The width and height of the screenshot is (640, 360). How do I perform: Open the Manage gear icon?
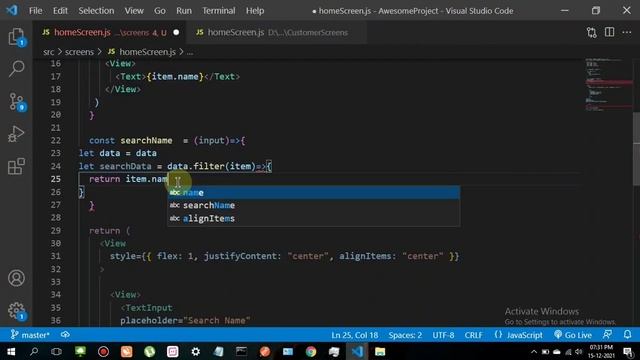[16, 311]
